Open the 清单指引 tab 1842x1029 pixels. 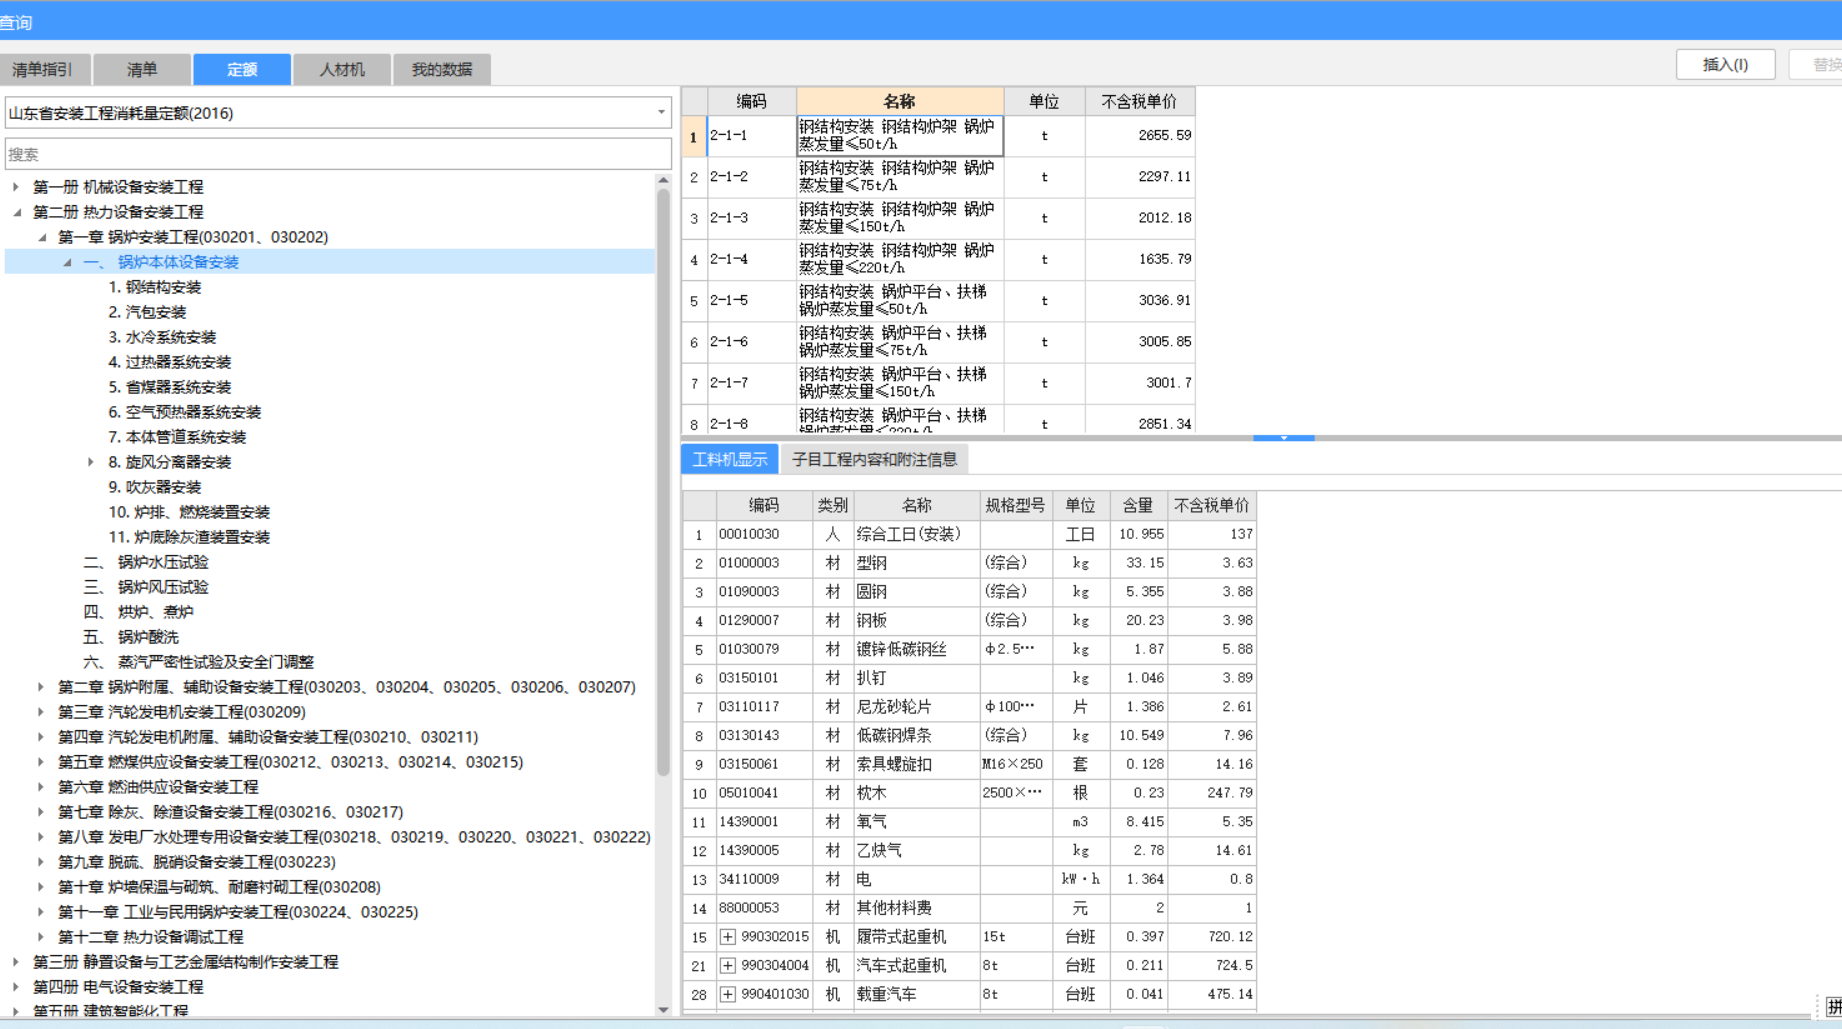coord(43,69)
